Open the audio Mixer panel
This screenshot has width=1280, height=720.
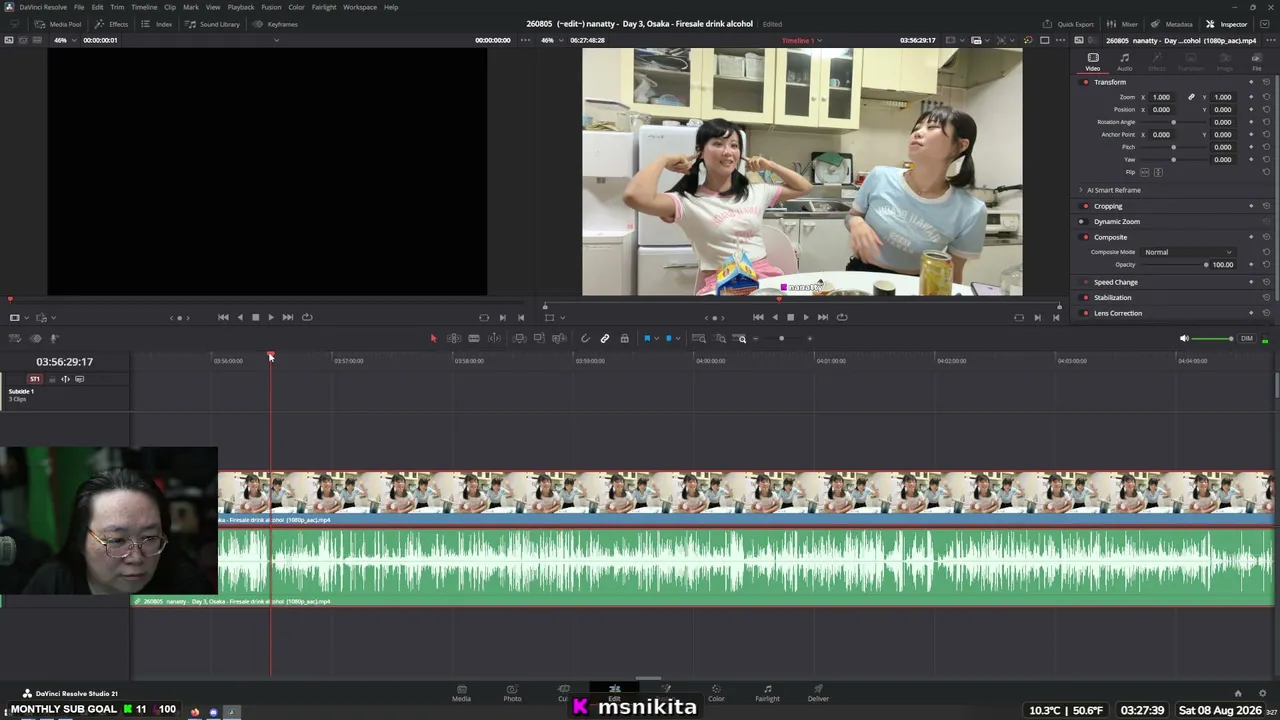click(1122, 24)
